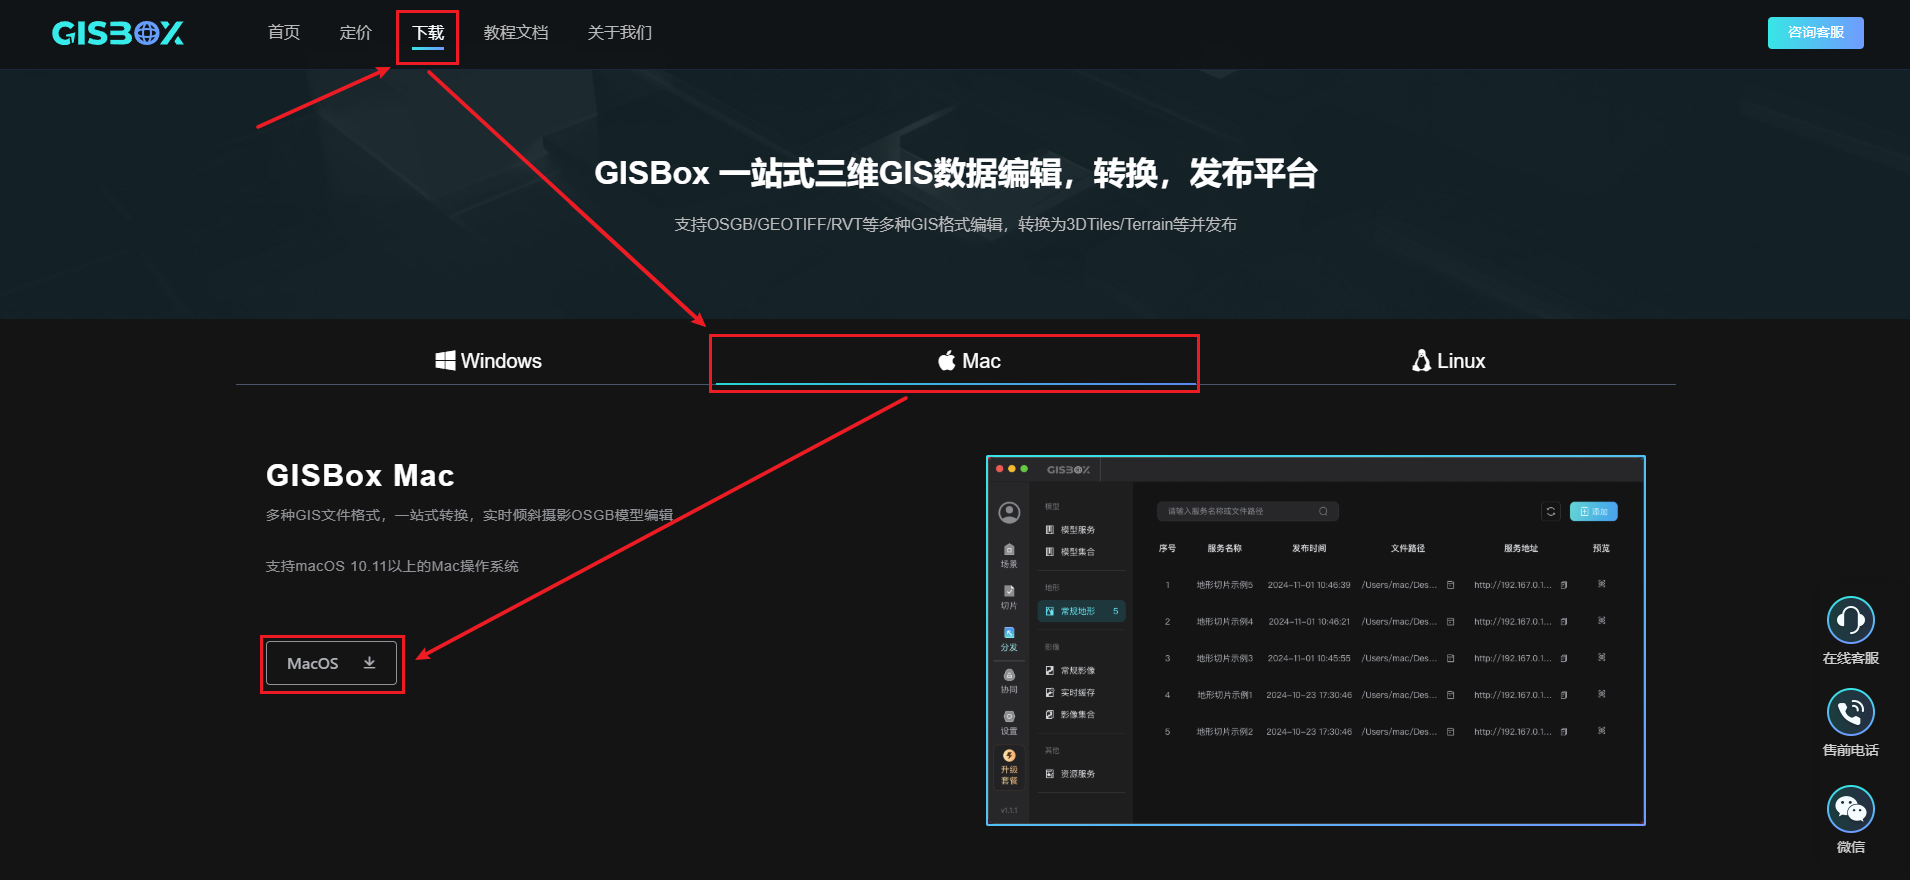Click the 售前电话 phone icon
This screenshot has width=1910, height=880.
click(1850, 712)
